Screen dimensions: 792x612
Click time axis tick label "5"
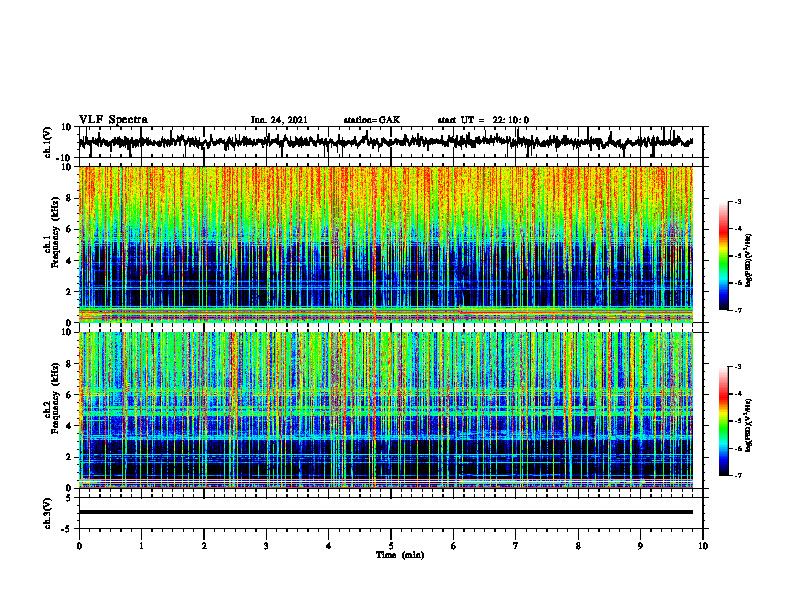(x=391, y=546)
